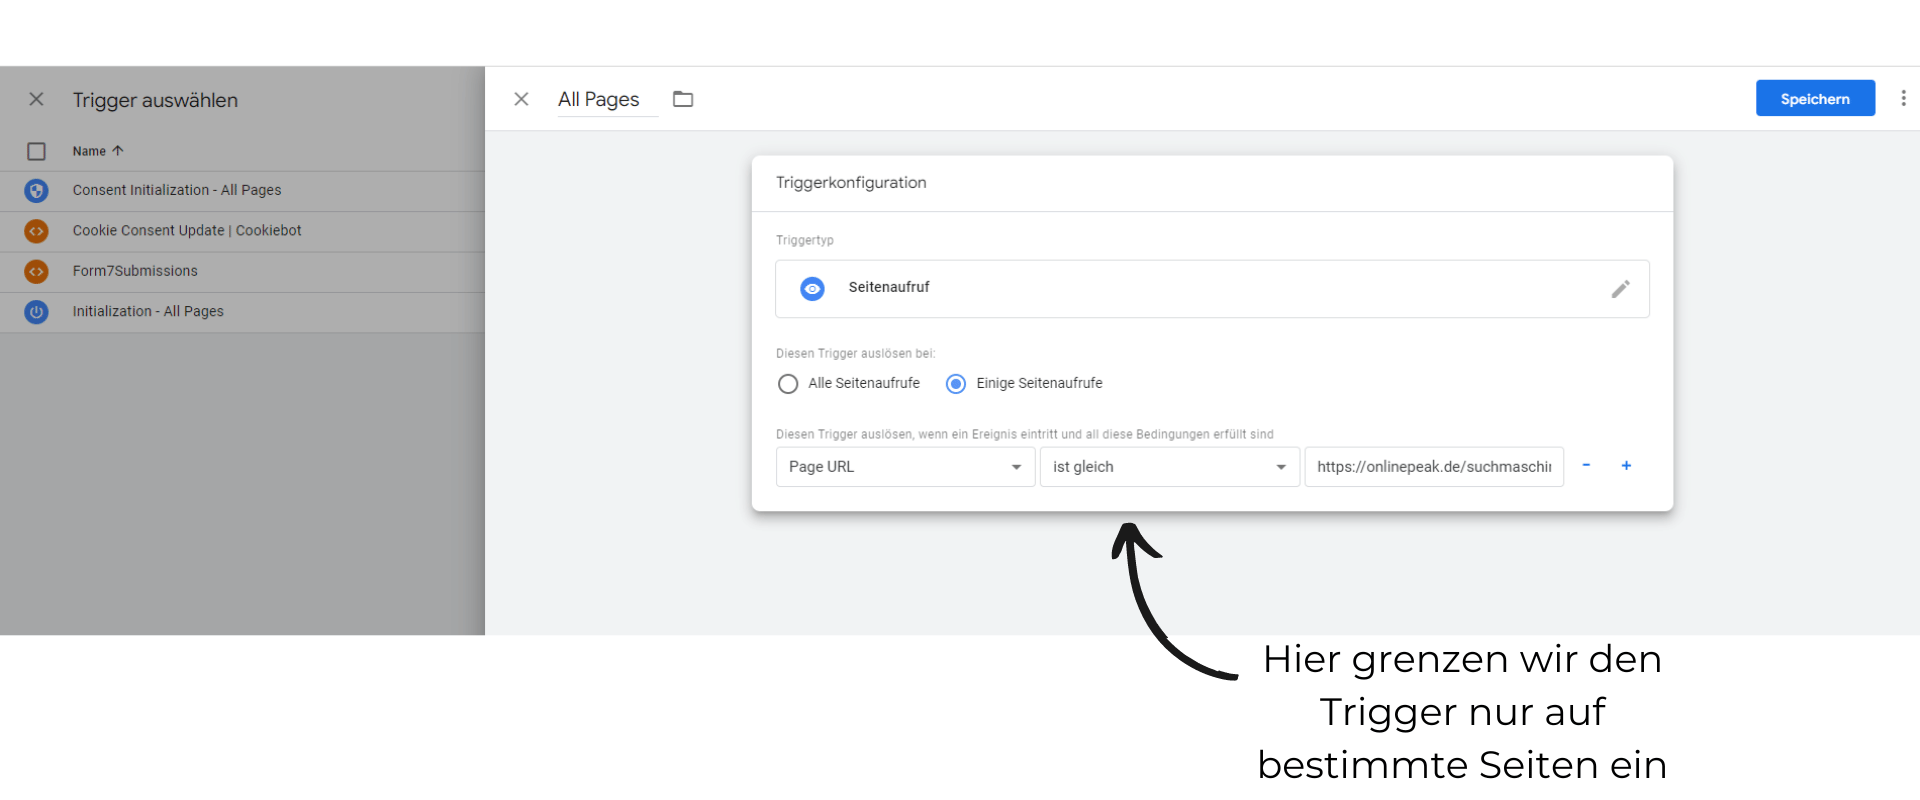Image resolution: width=1920 pixels, height=800 pixels.
Task: Click the URL value input field
Action: tap(1433, 467)
